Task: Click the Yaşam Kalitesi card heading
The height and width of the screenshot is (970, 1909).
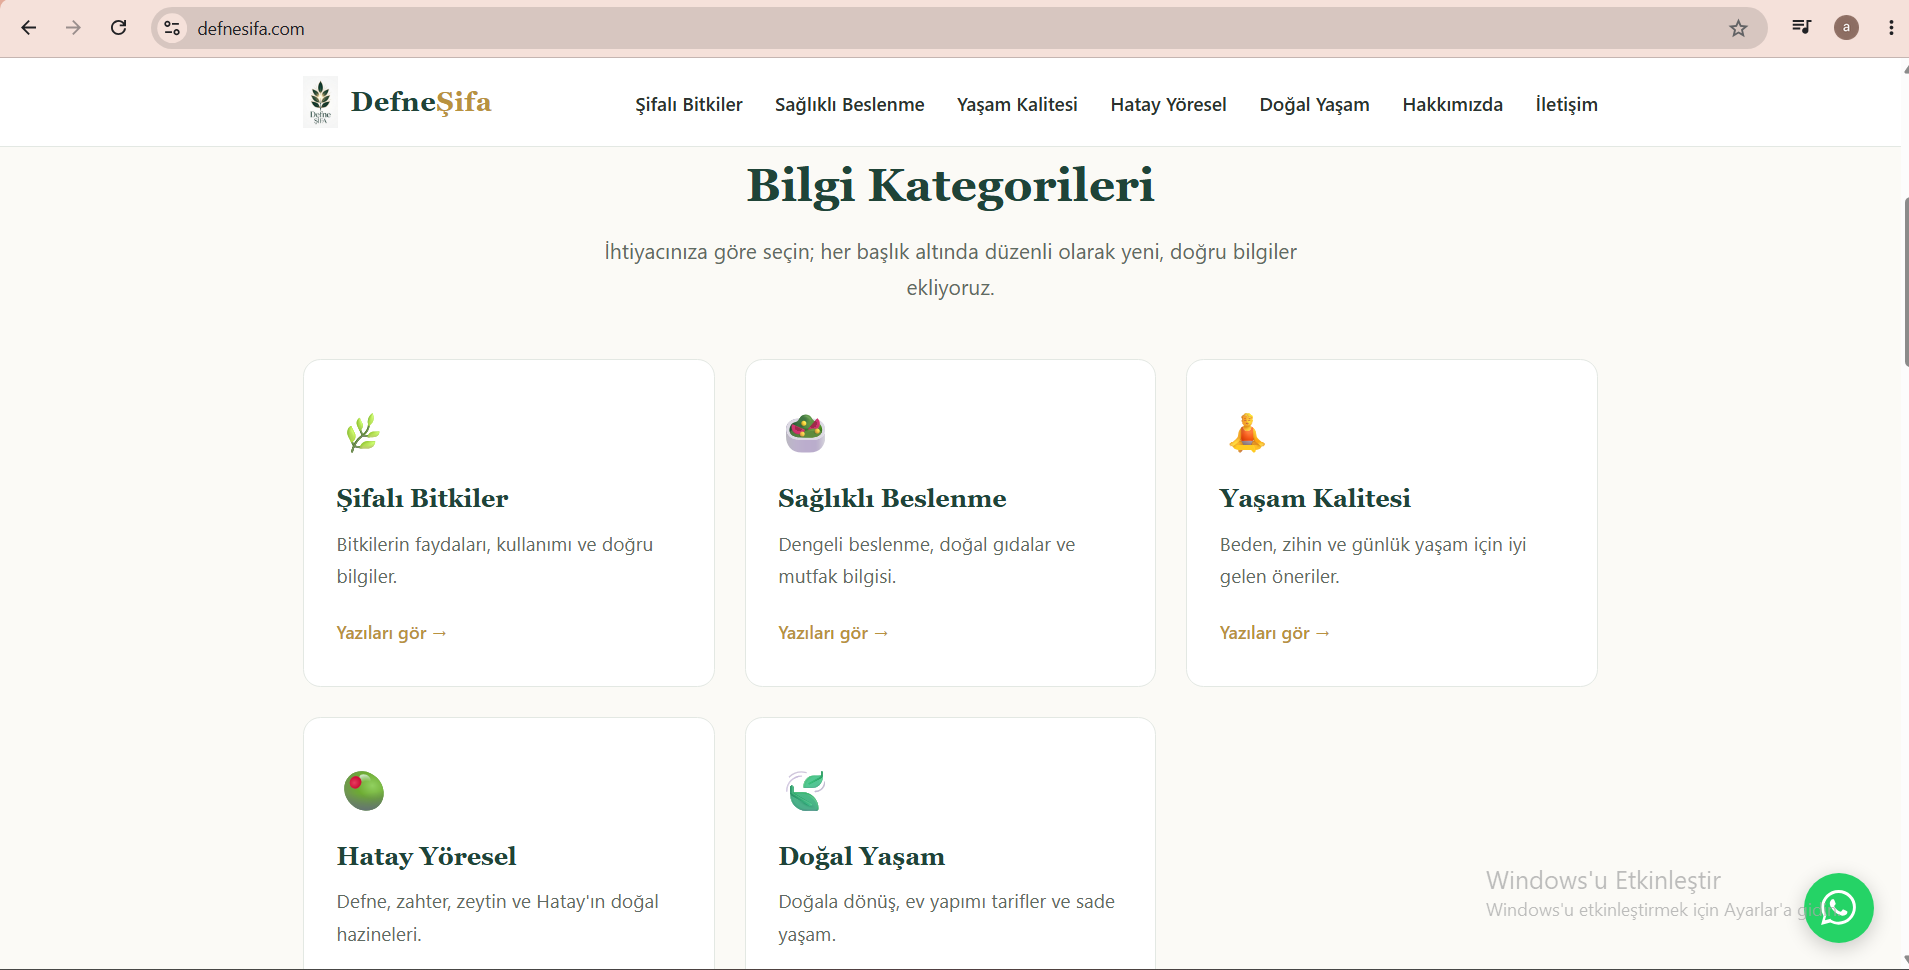Action: pyautogui.click(x=1315, y=498)
